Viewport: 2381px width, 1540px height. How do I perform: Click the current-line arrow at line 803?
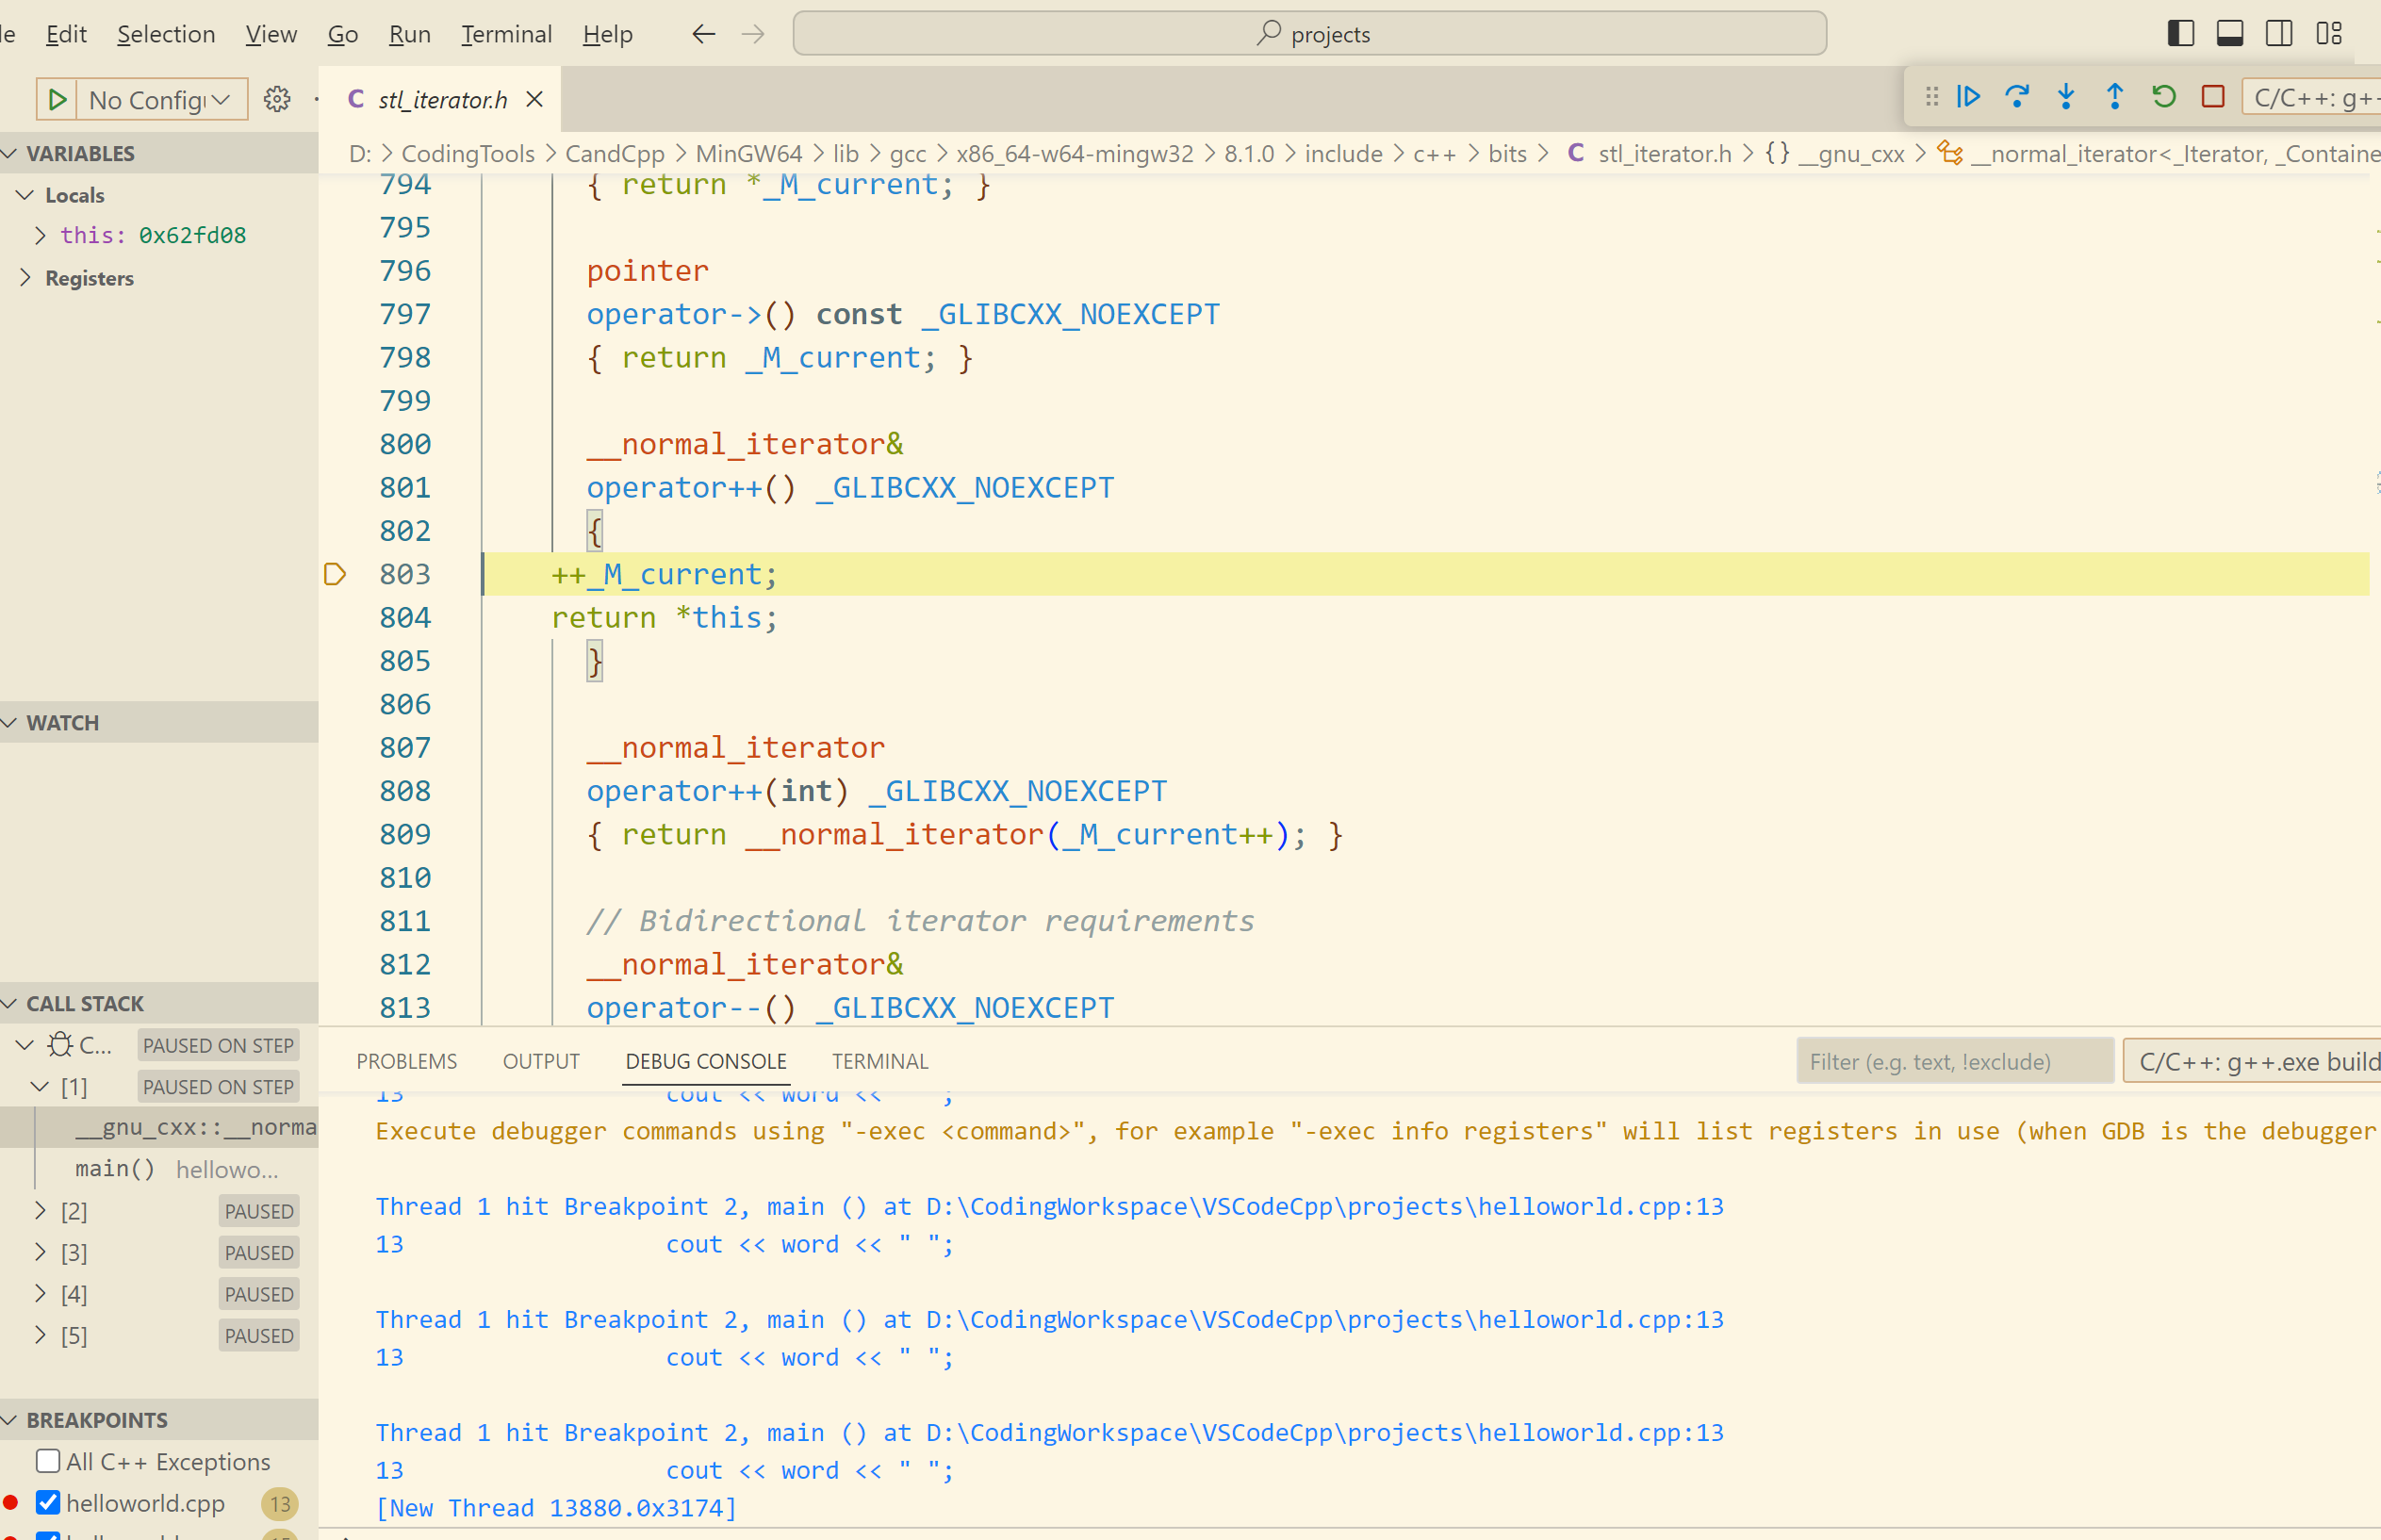click(x=335, y=574)
